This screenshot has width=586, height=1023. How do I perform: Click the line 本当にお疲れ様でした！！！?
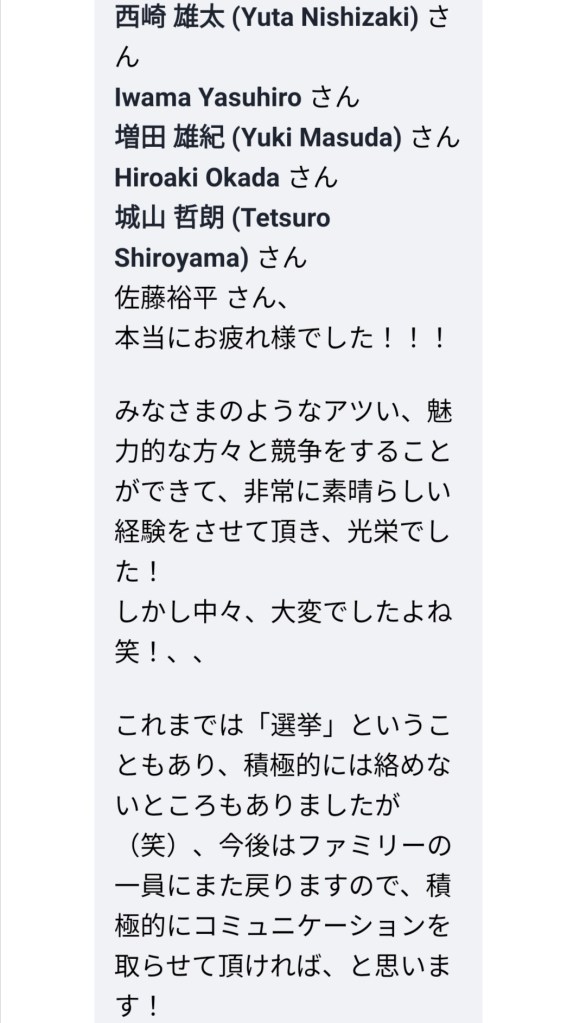[281, 339]
